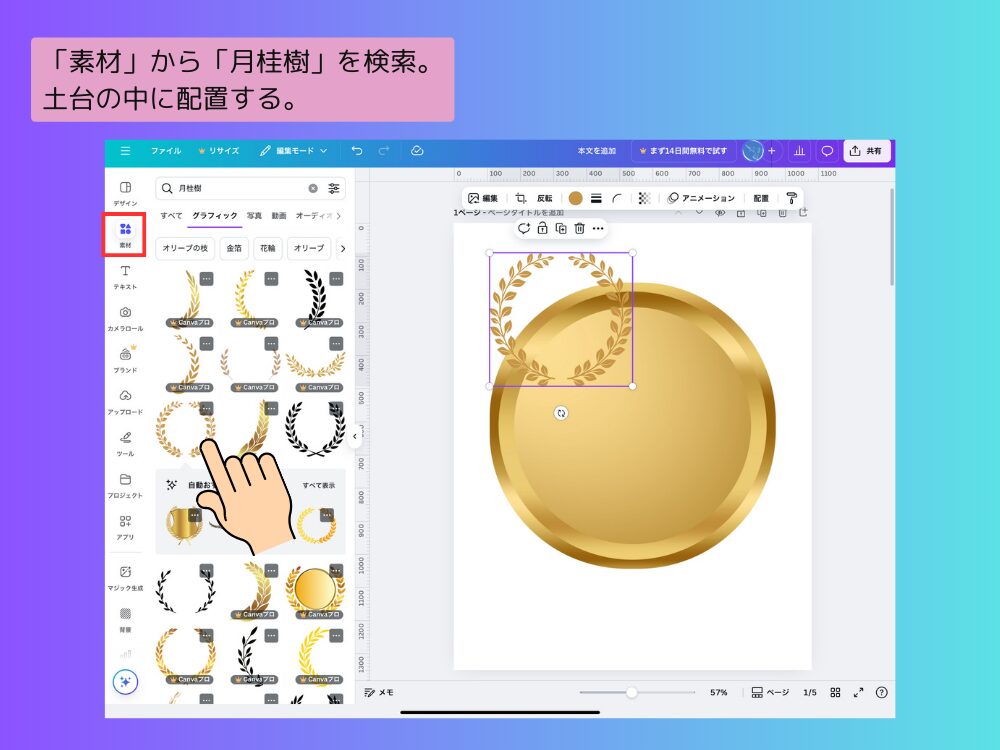Screen dimensions: 1000x750
Task: Click the gold color swatch in the toolbar
Action: point(575,198)
